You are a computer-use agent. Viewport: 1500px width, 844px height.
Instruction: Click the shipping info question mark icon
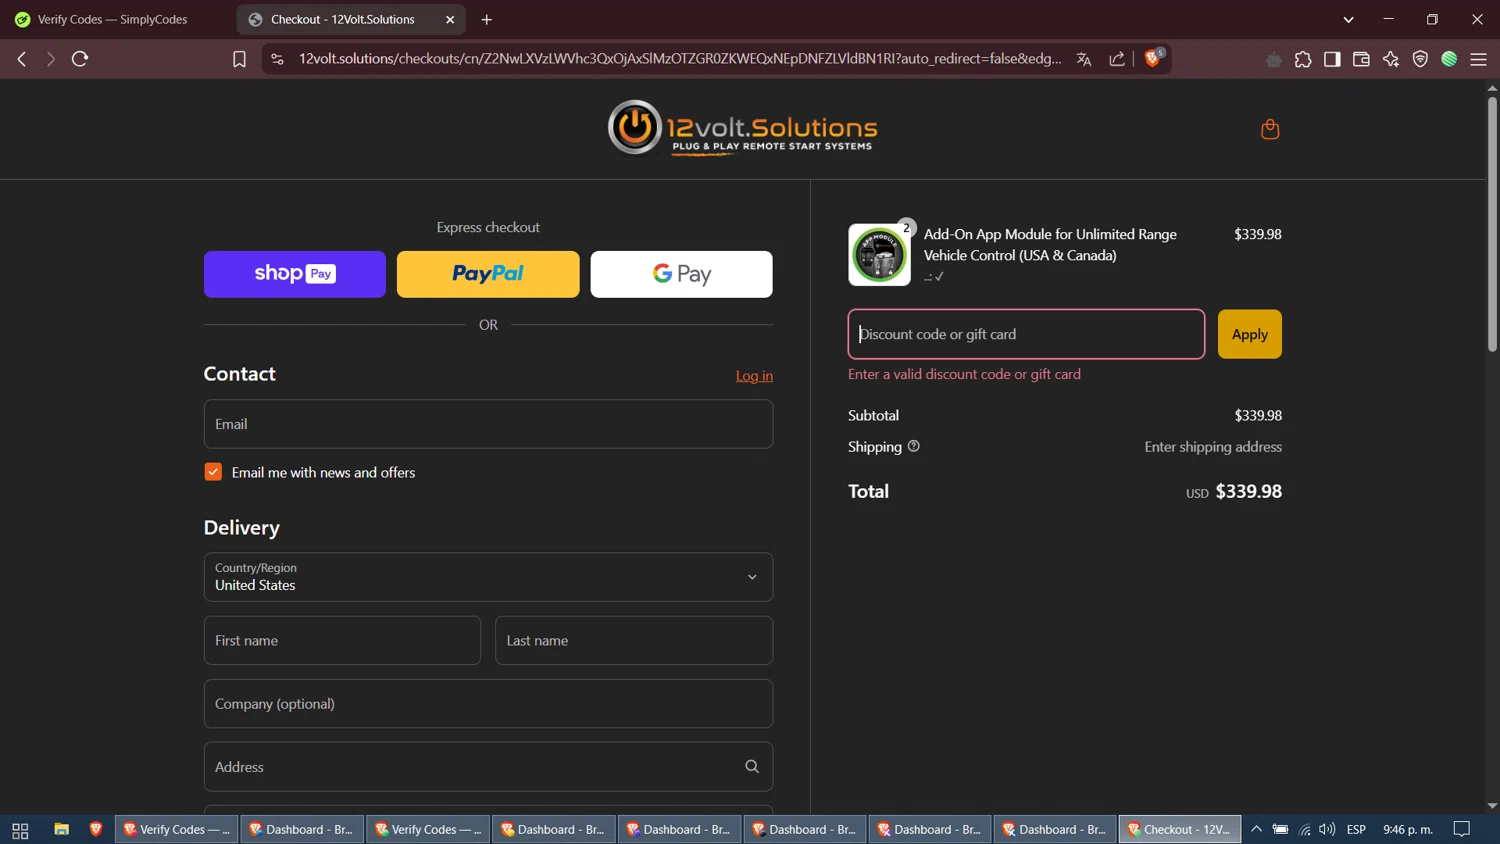pyautogui.click(x=913, y=446)
